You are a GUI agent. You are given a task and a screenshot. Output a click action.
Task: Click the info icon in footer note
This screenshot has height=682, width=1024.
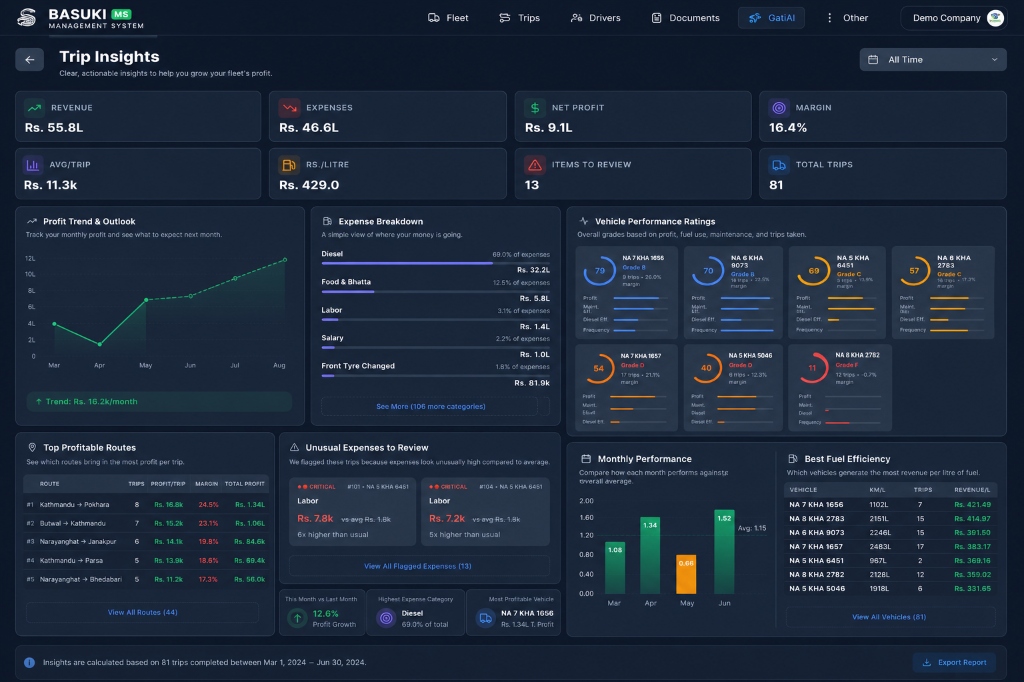click(29, 662)
